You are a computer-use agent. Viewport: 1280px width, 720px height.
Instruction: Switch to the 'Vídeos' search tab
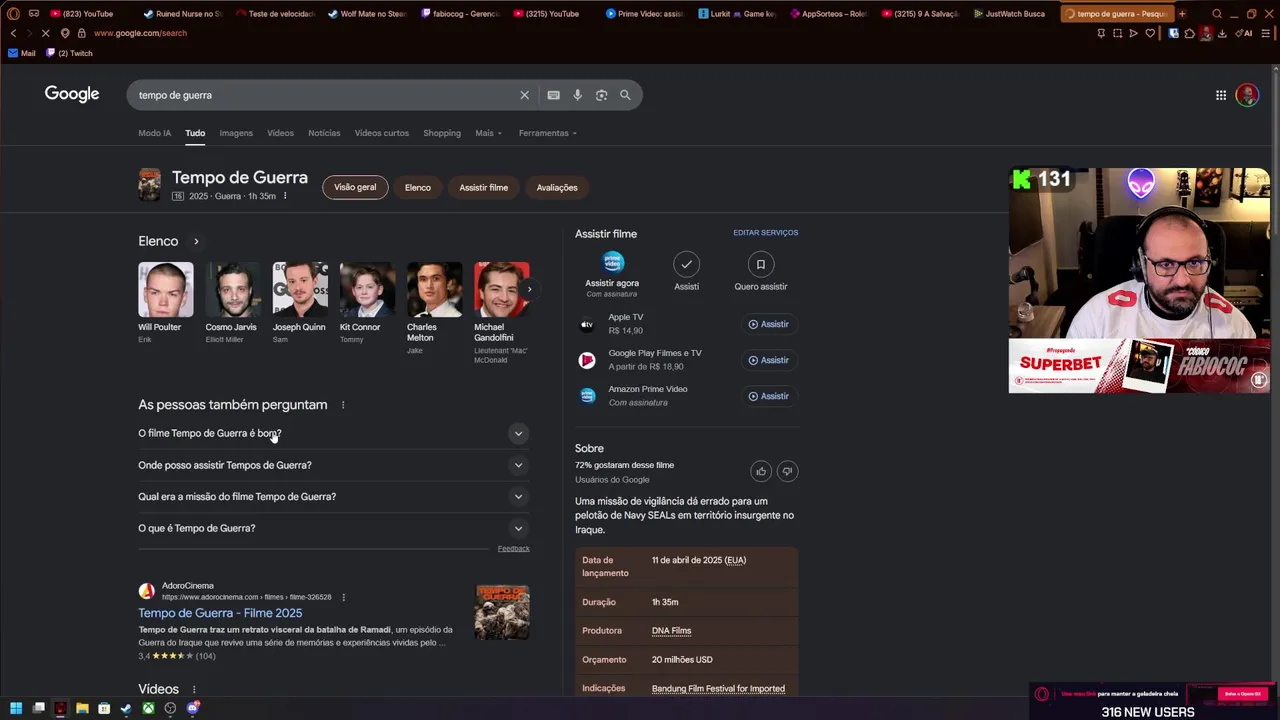point(280,133)
